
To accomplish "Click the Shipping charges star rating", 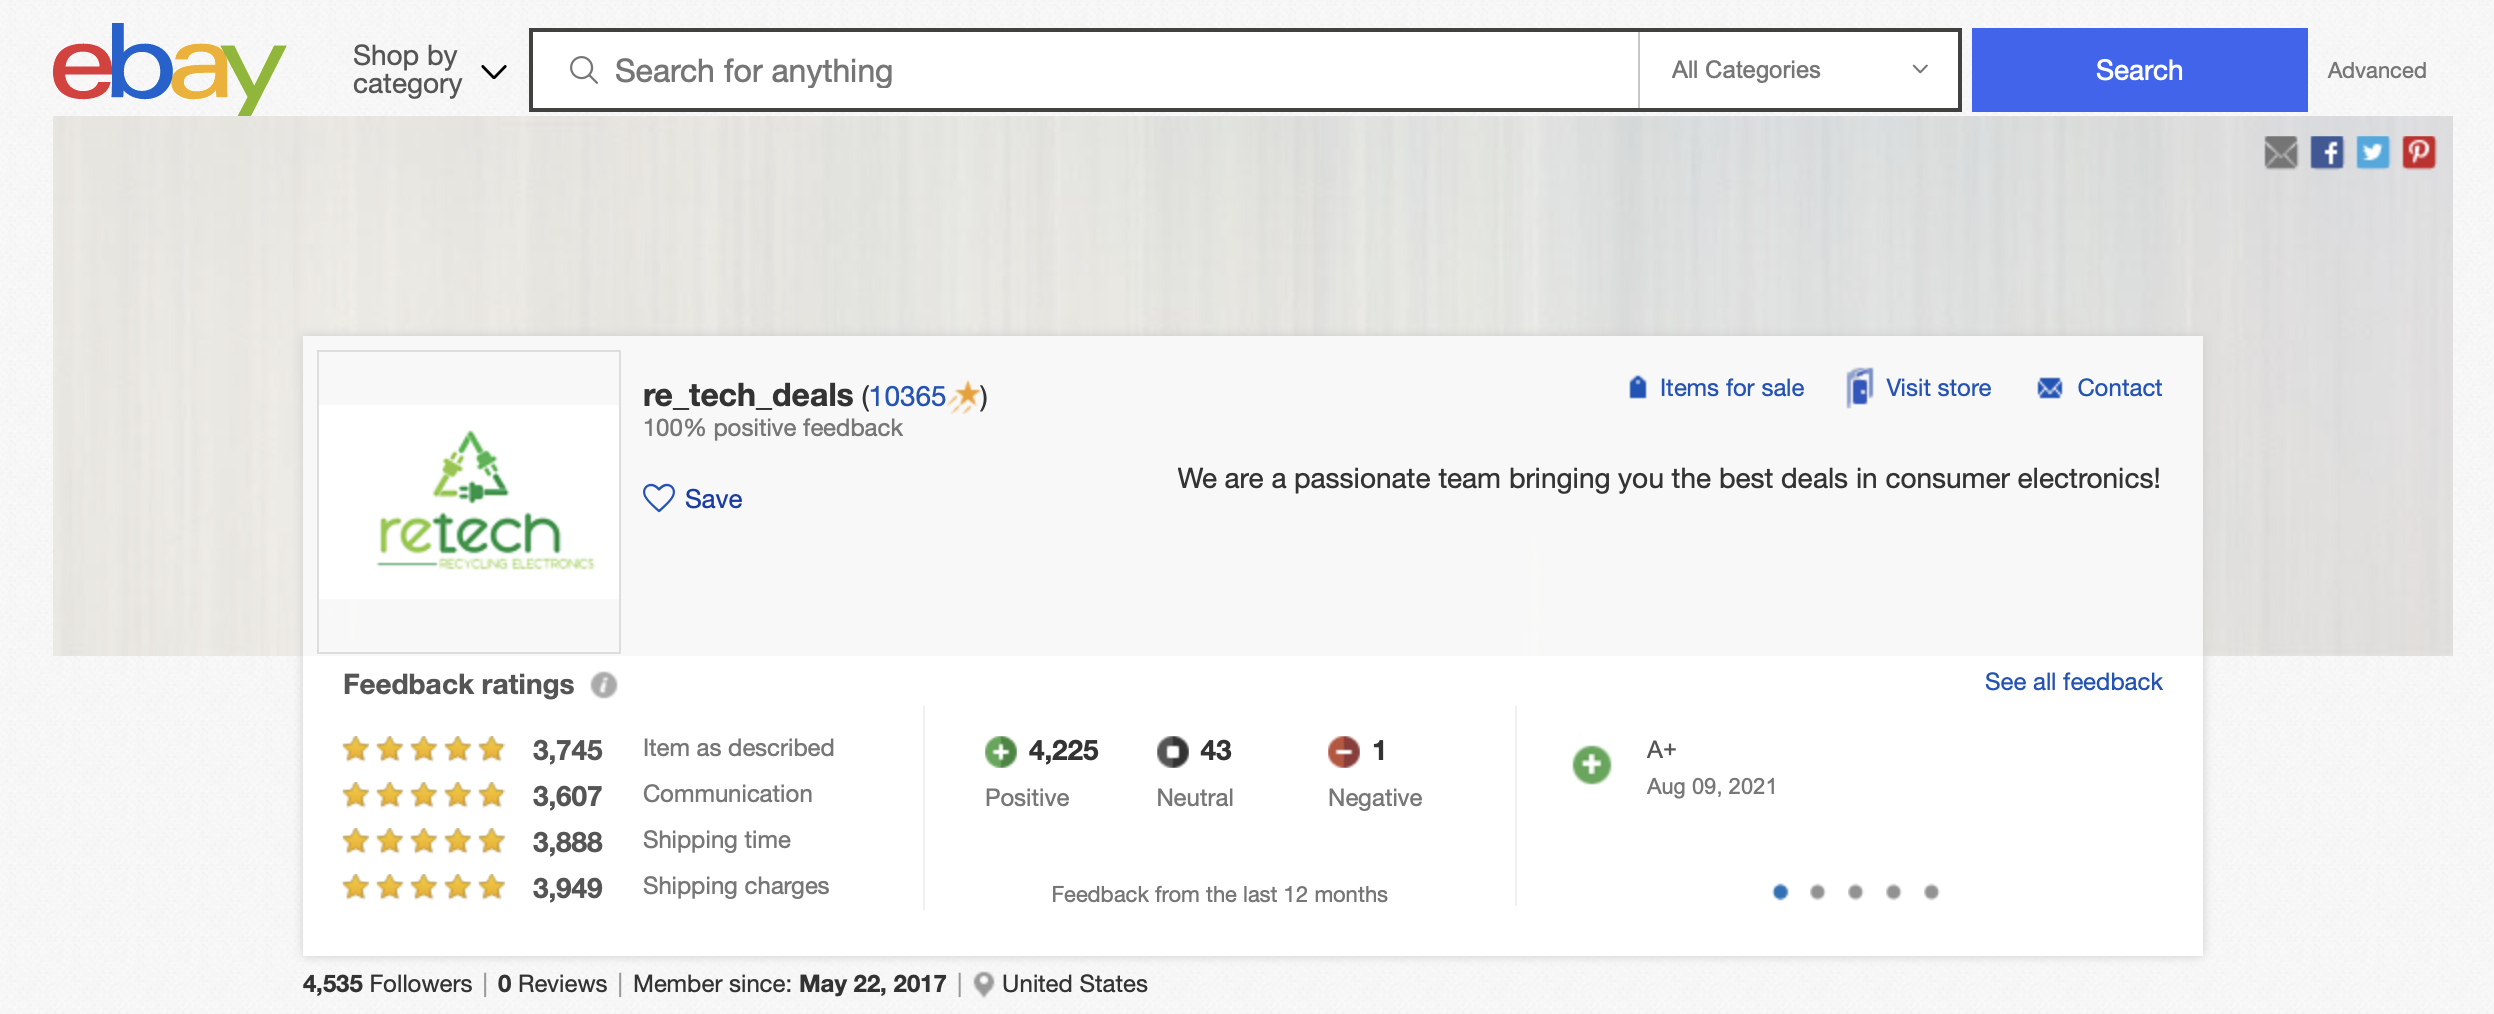I will 424,887.
